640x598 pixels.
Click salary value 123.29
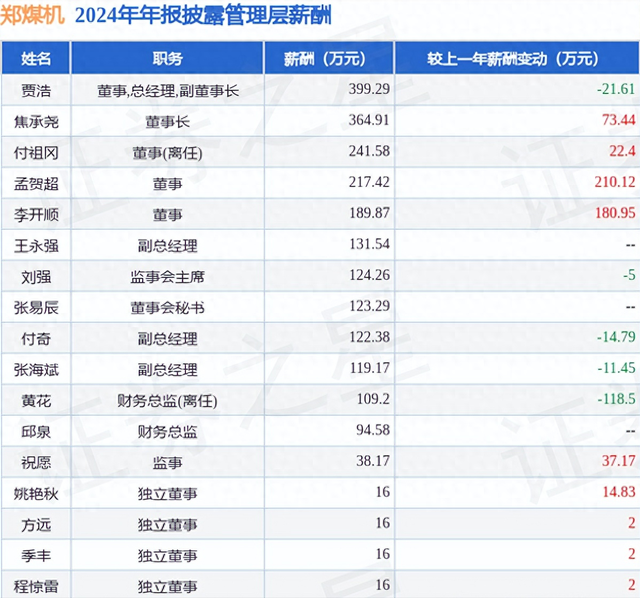tap(369, 306)
